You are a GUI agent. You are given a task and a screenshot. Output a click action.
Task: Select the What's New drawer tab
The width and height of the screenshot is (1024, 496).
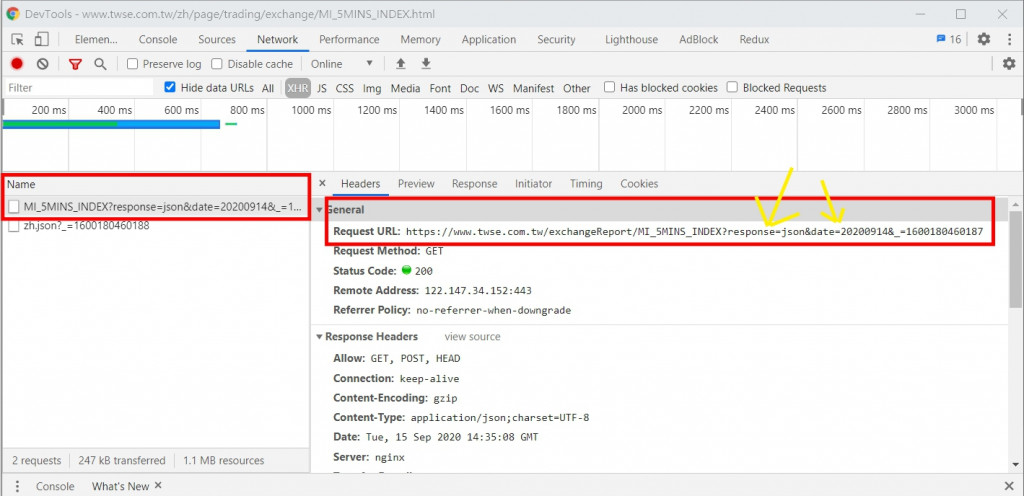[120, 486]
